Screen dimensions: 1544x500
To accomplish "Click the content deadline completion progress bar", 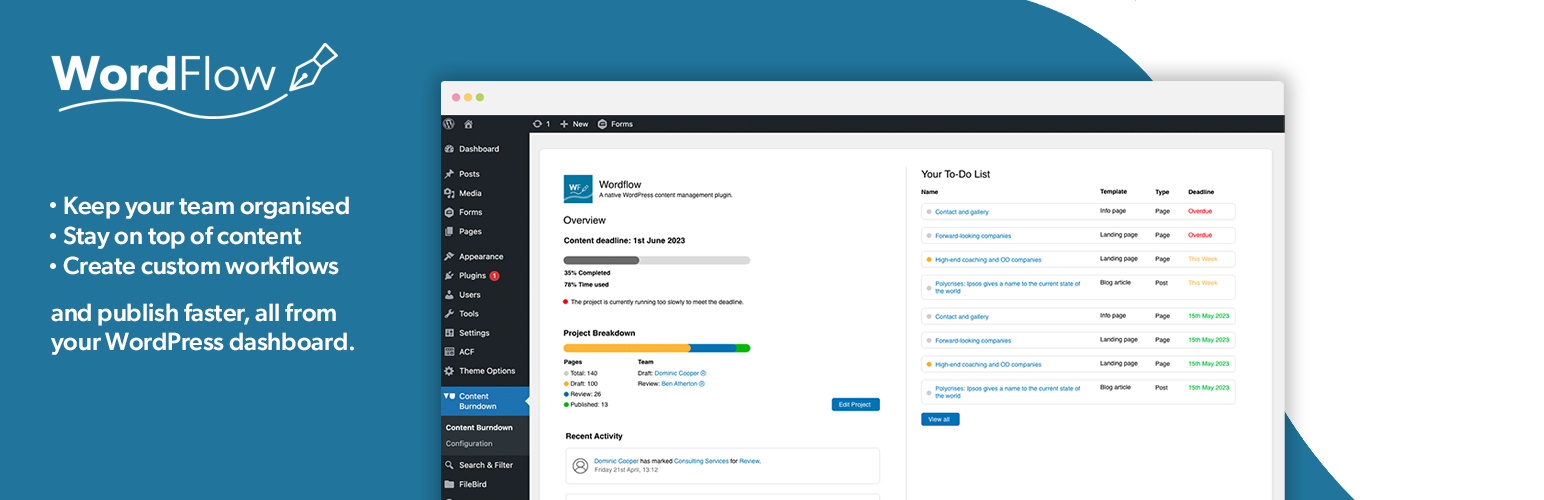I will (x=657, y=260).
